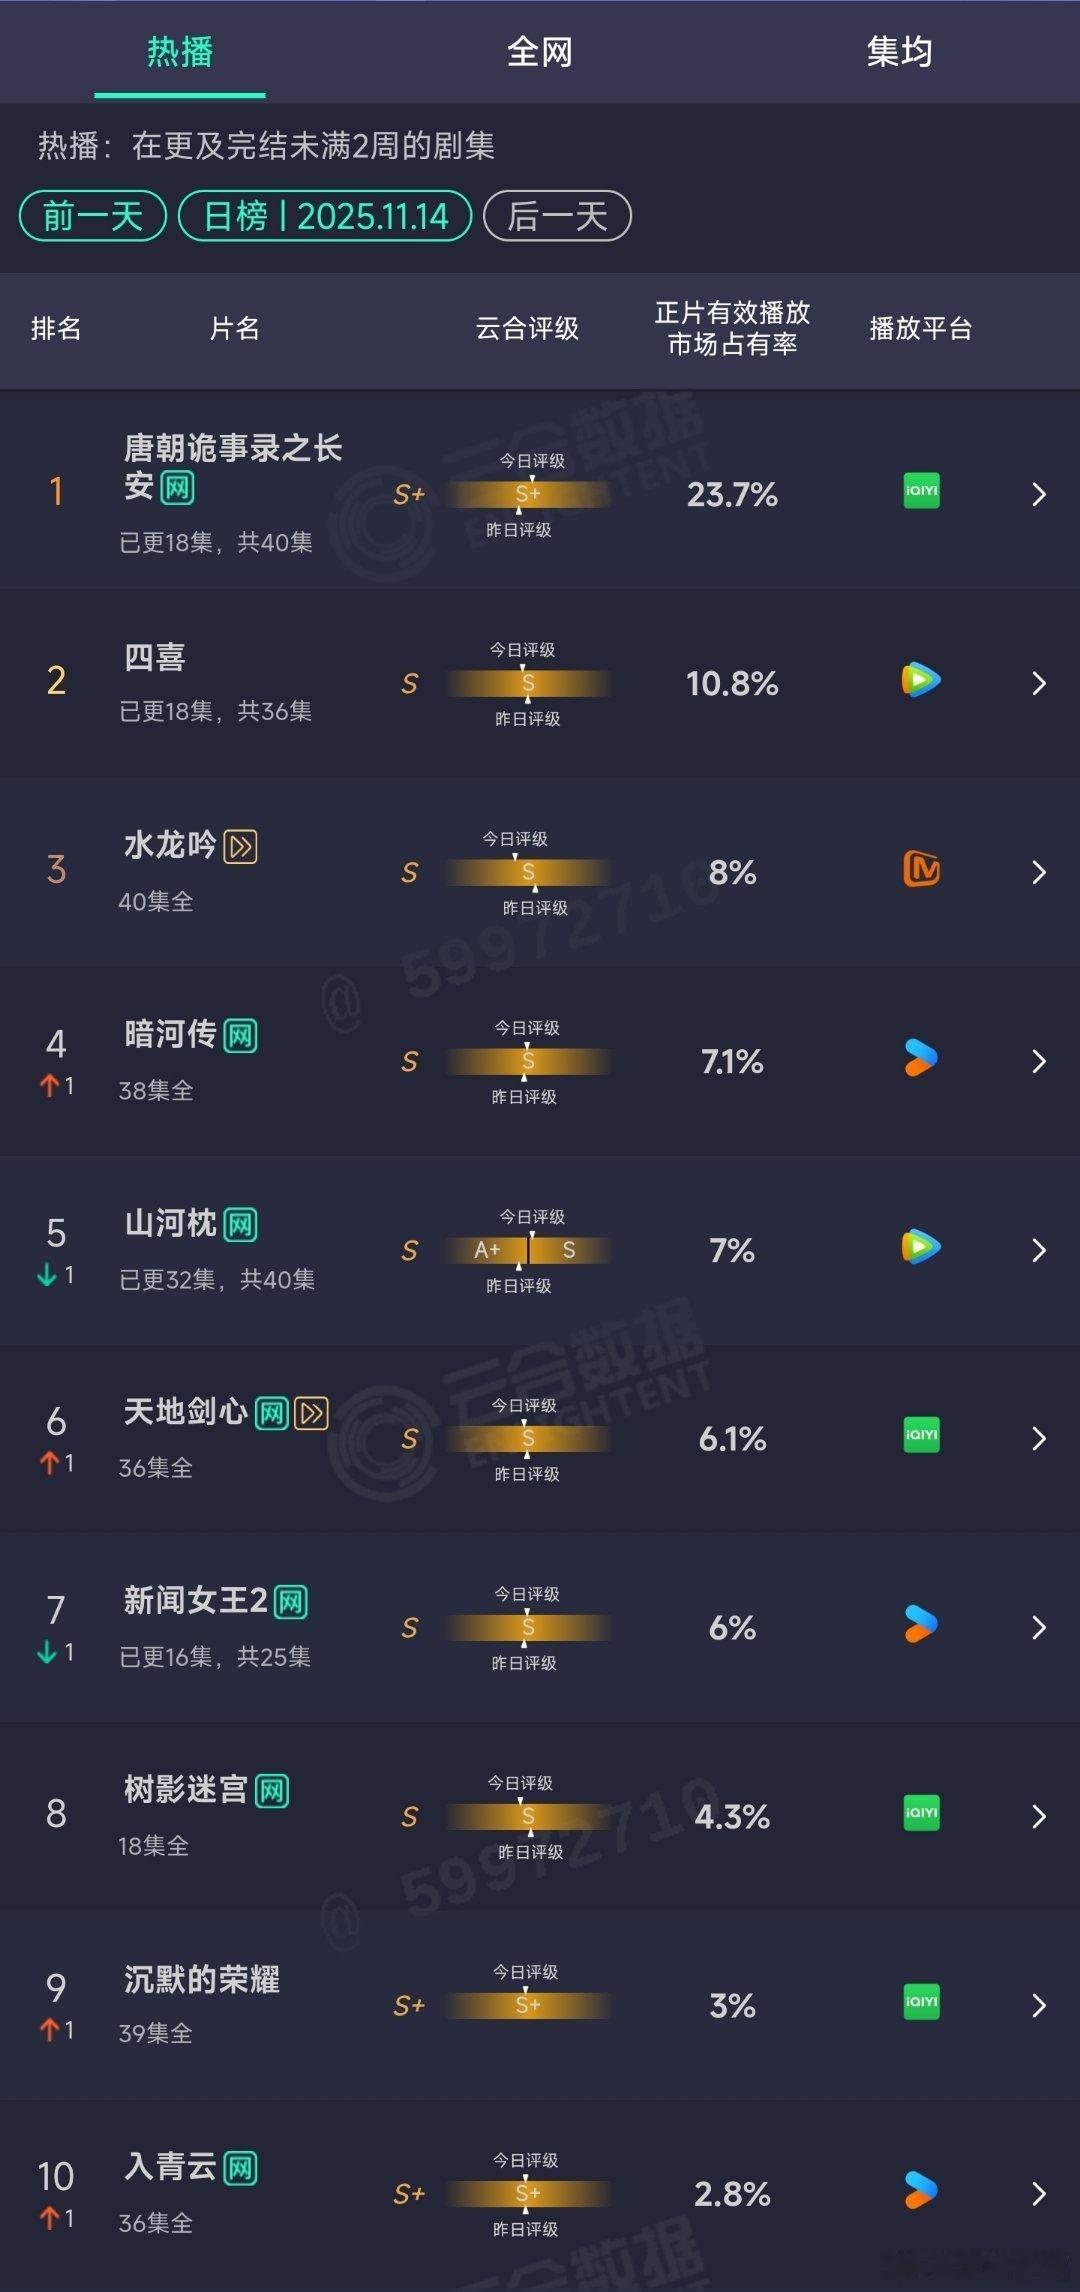This screenshot has height=2292, width=1080.
Task: Tap iQIYI icon for 天地剑心
Action: [921, 1435]
